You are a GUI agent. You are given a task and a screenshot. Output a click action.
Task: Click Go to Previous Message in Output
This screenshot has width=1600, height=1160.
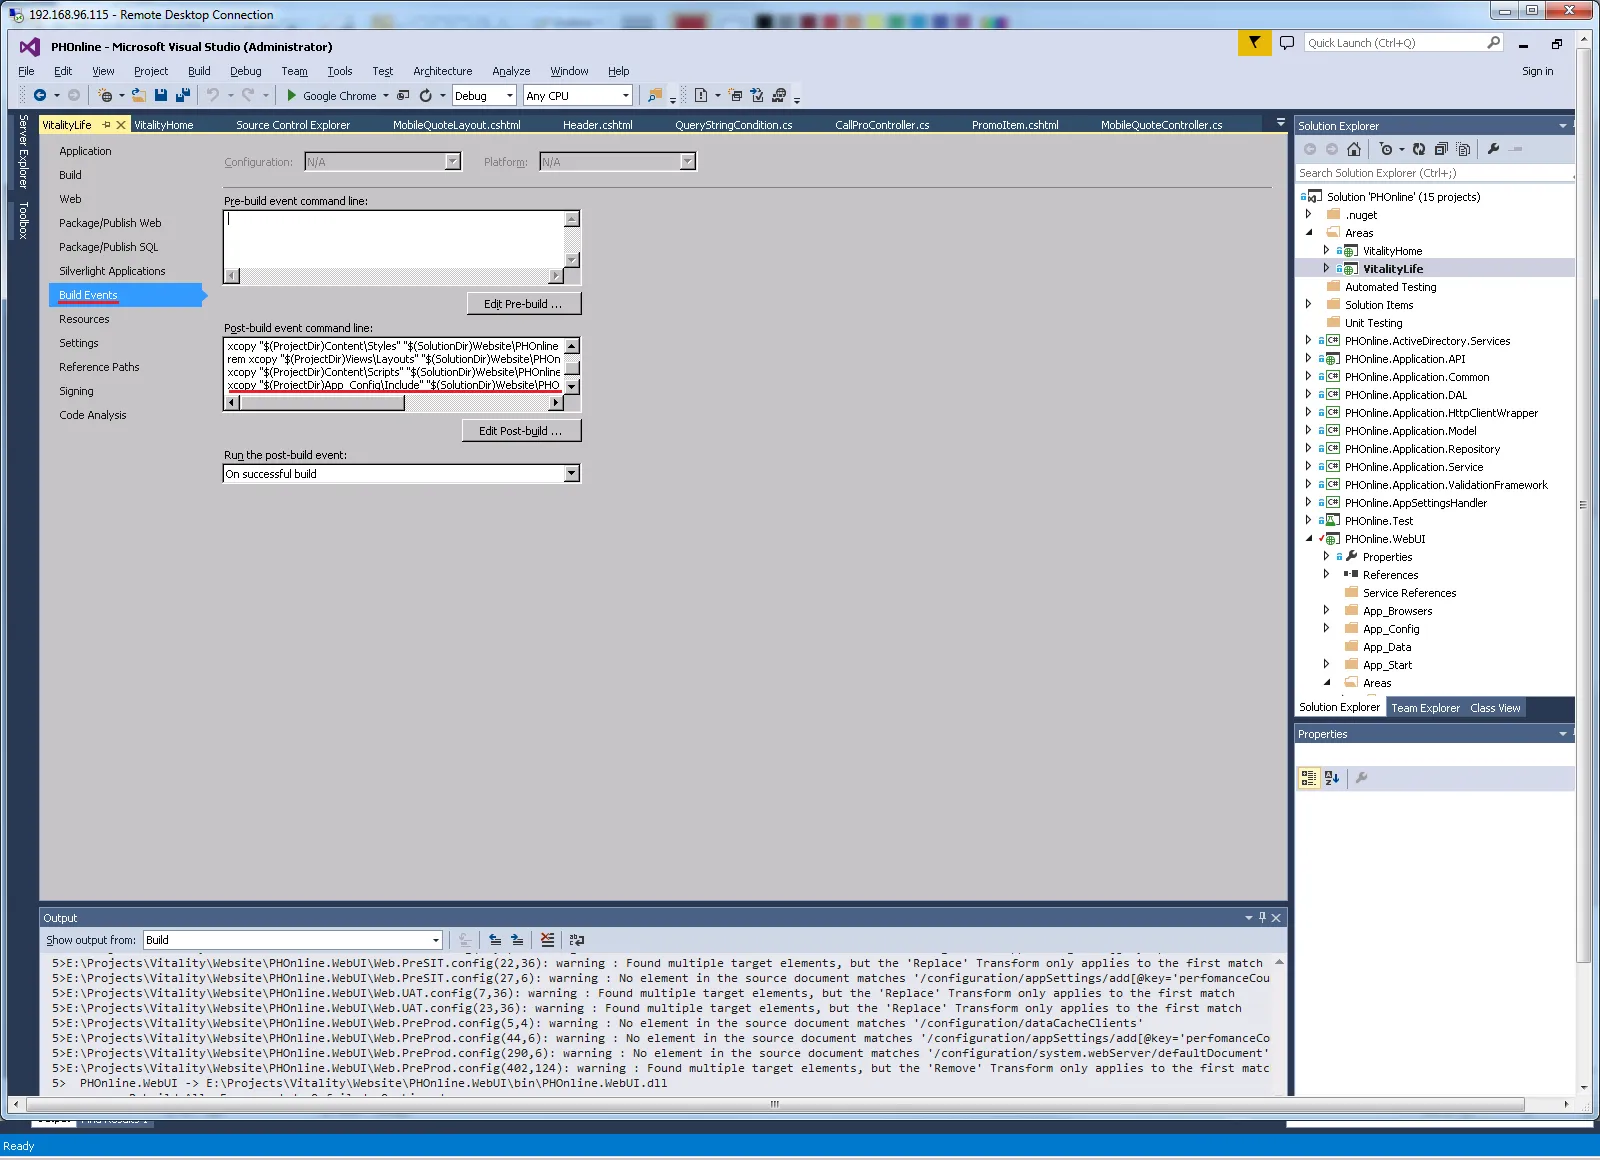[x=495, y=940]
